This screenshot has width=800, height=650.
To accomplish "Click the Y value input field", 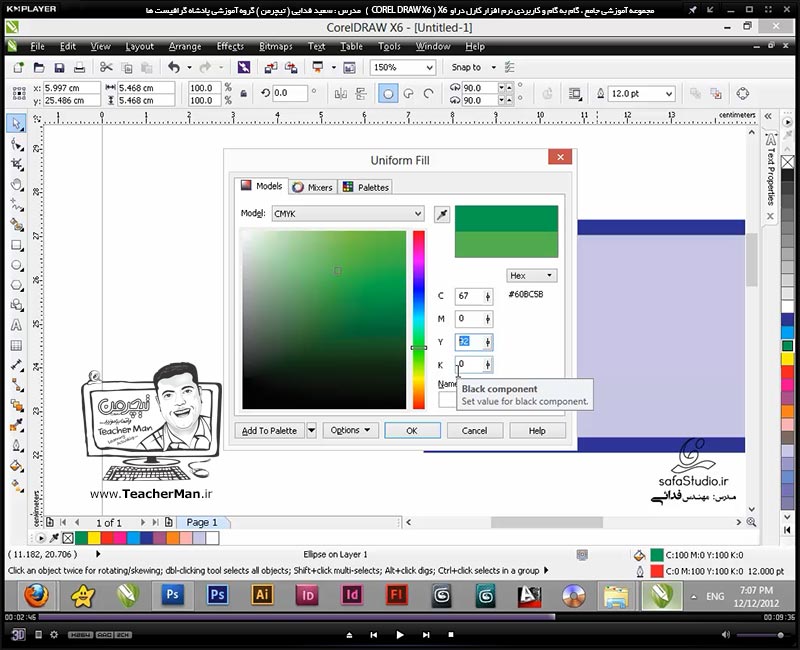I will 474,342.
